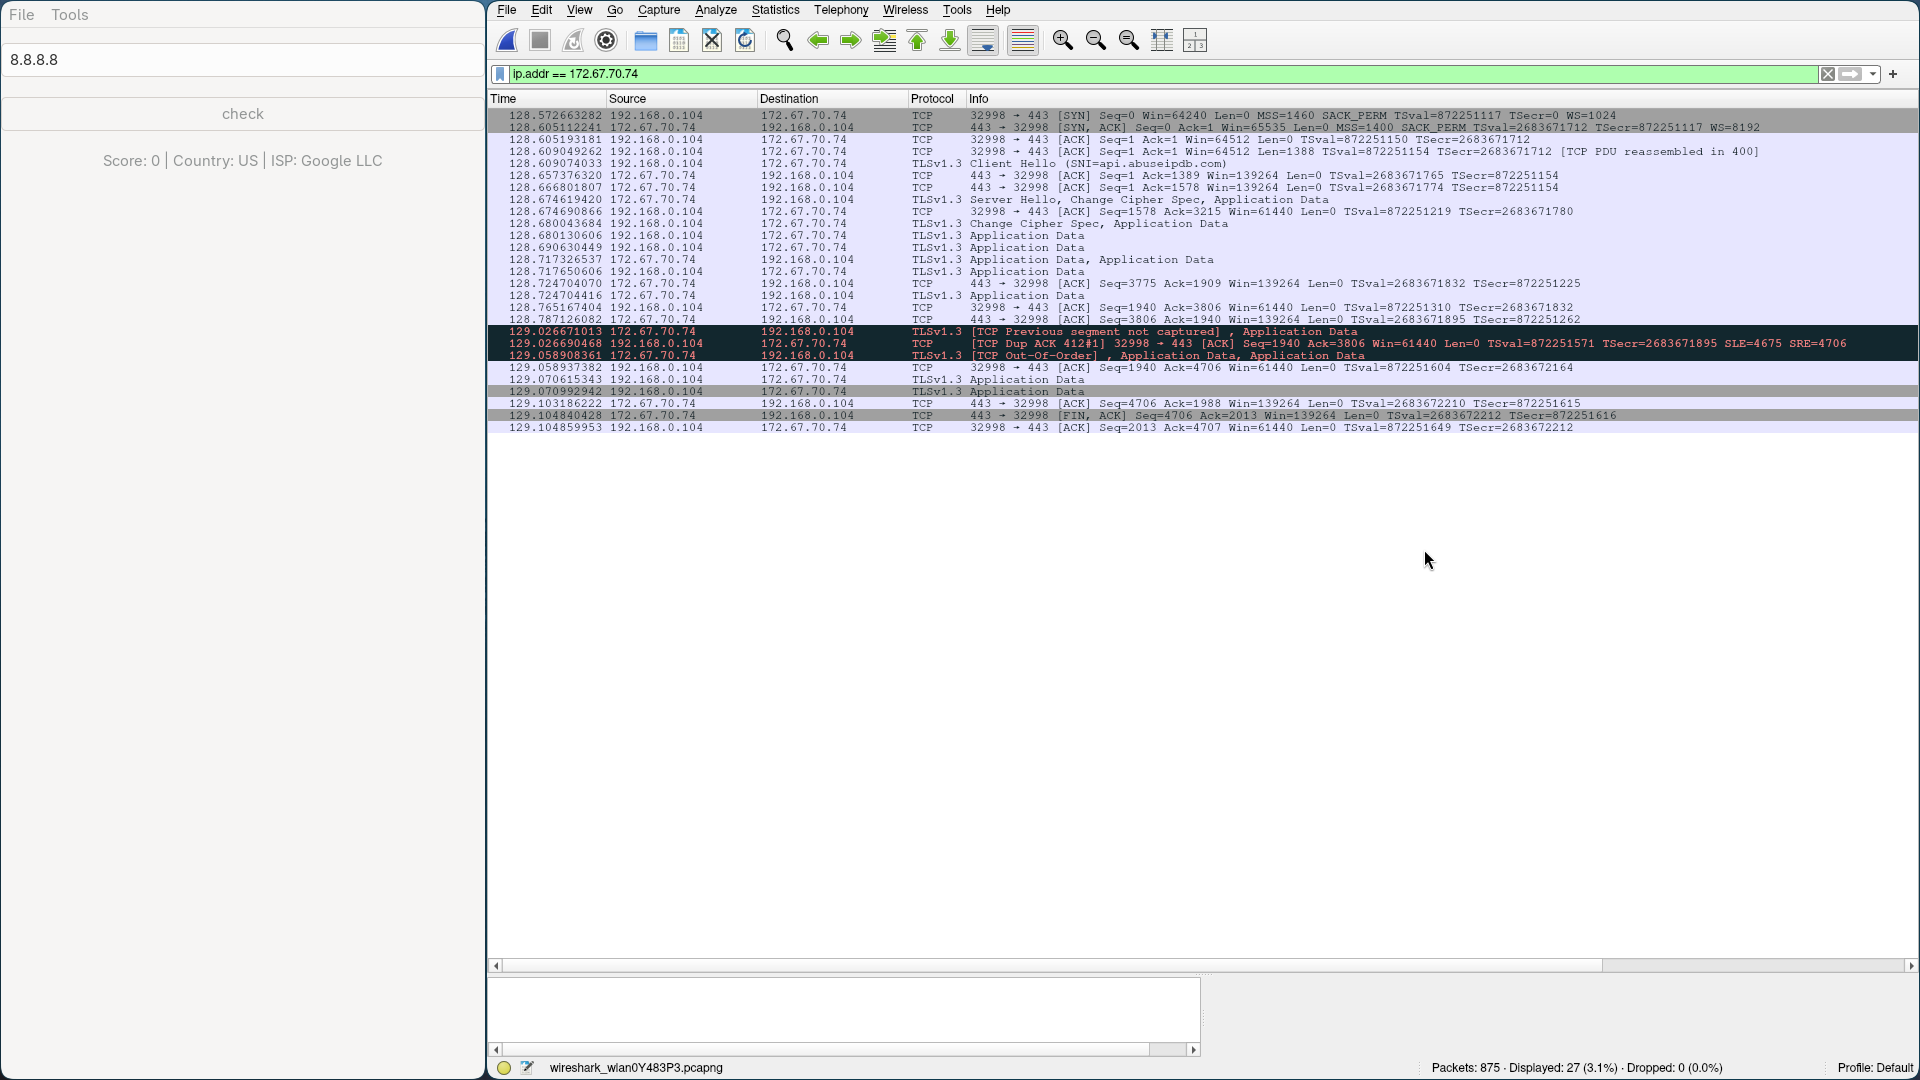This screenshot has width=1920, height=1080.
Task: Open Wireshark Edit menu
Action: 541,10
